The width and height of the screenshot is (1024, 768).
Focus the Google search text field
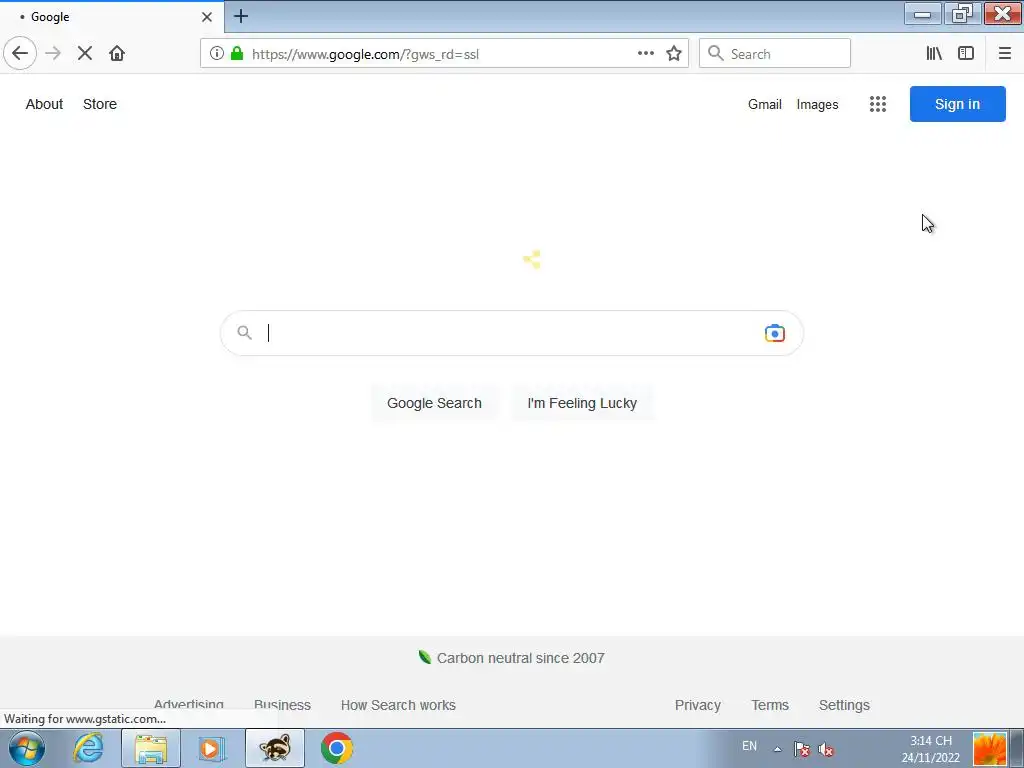[511, 333]
